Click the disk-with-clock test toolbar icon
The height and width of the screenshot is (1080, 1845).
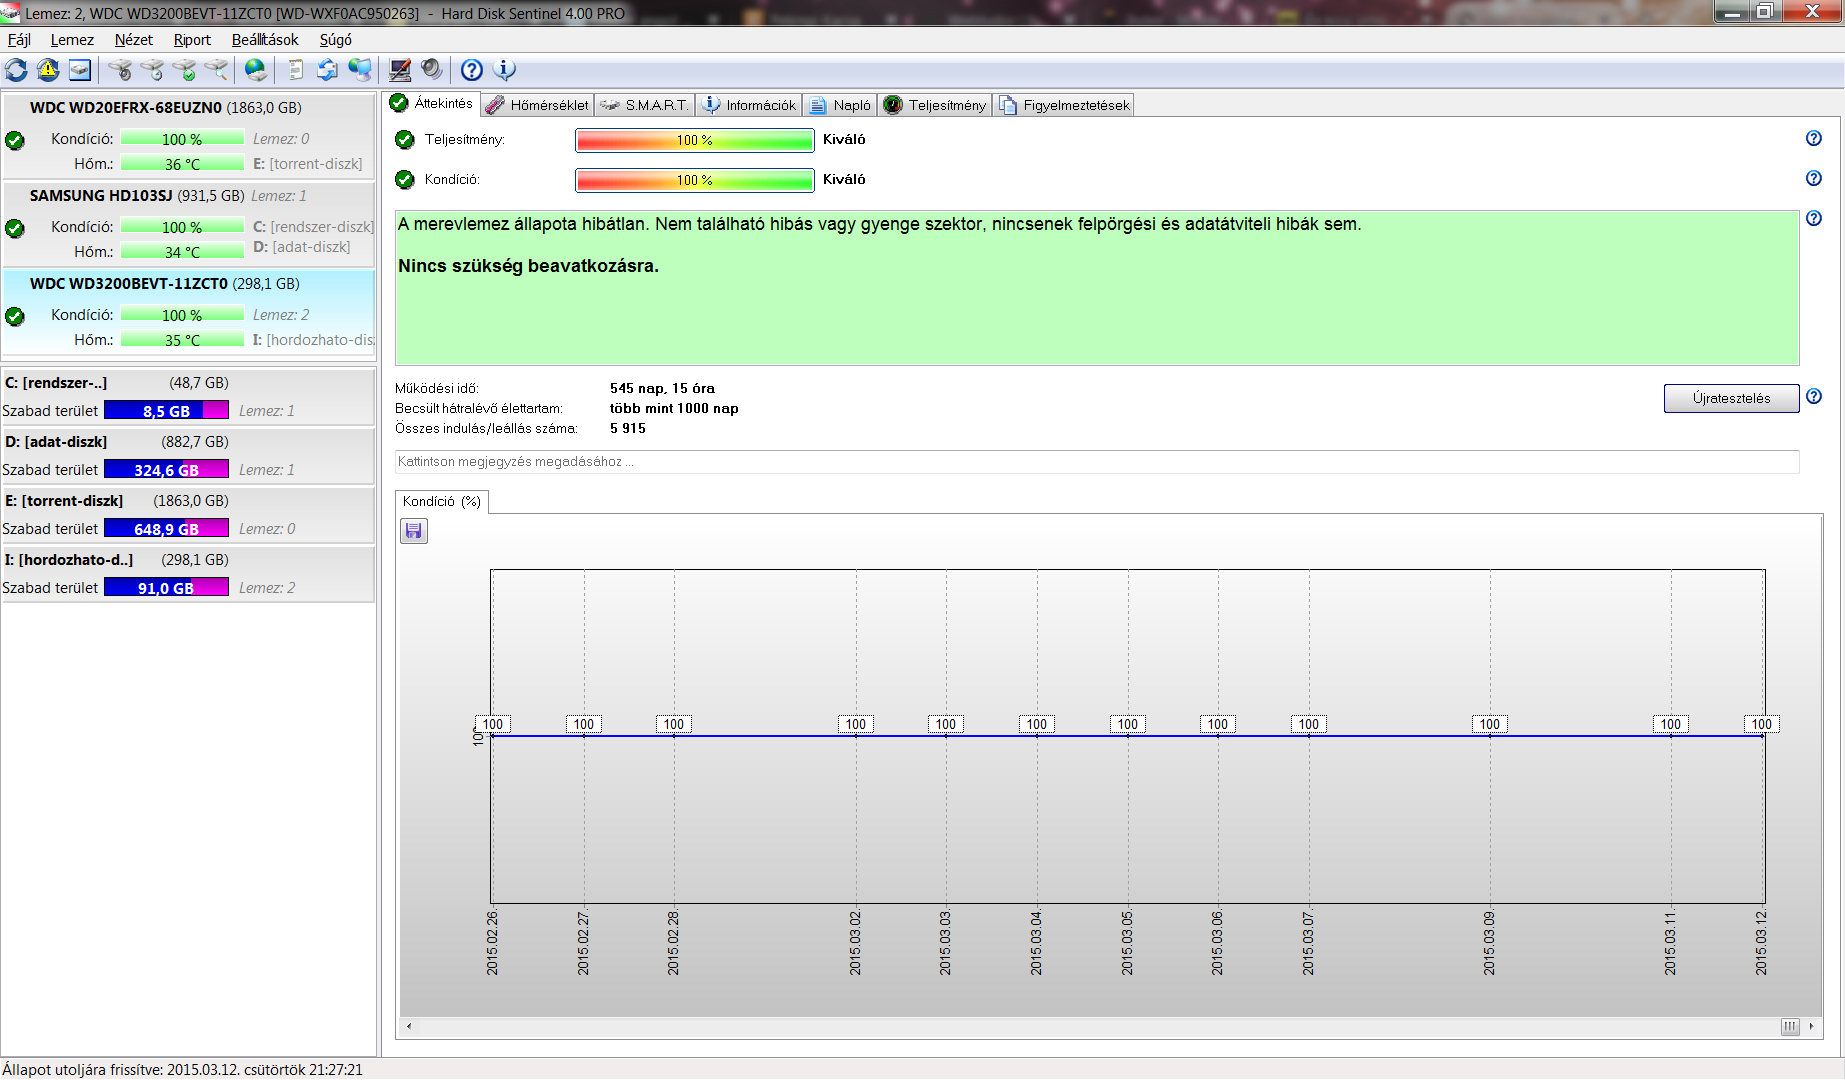point(153,70)
